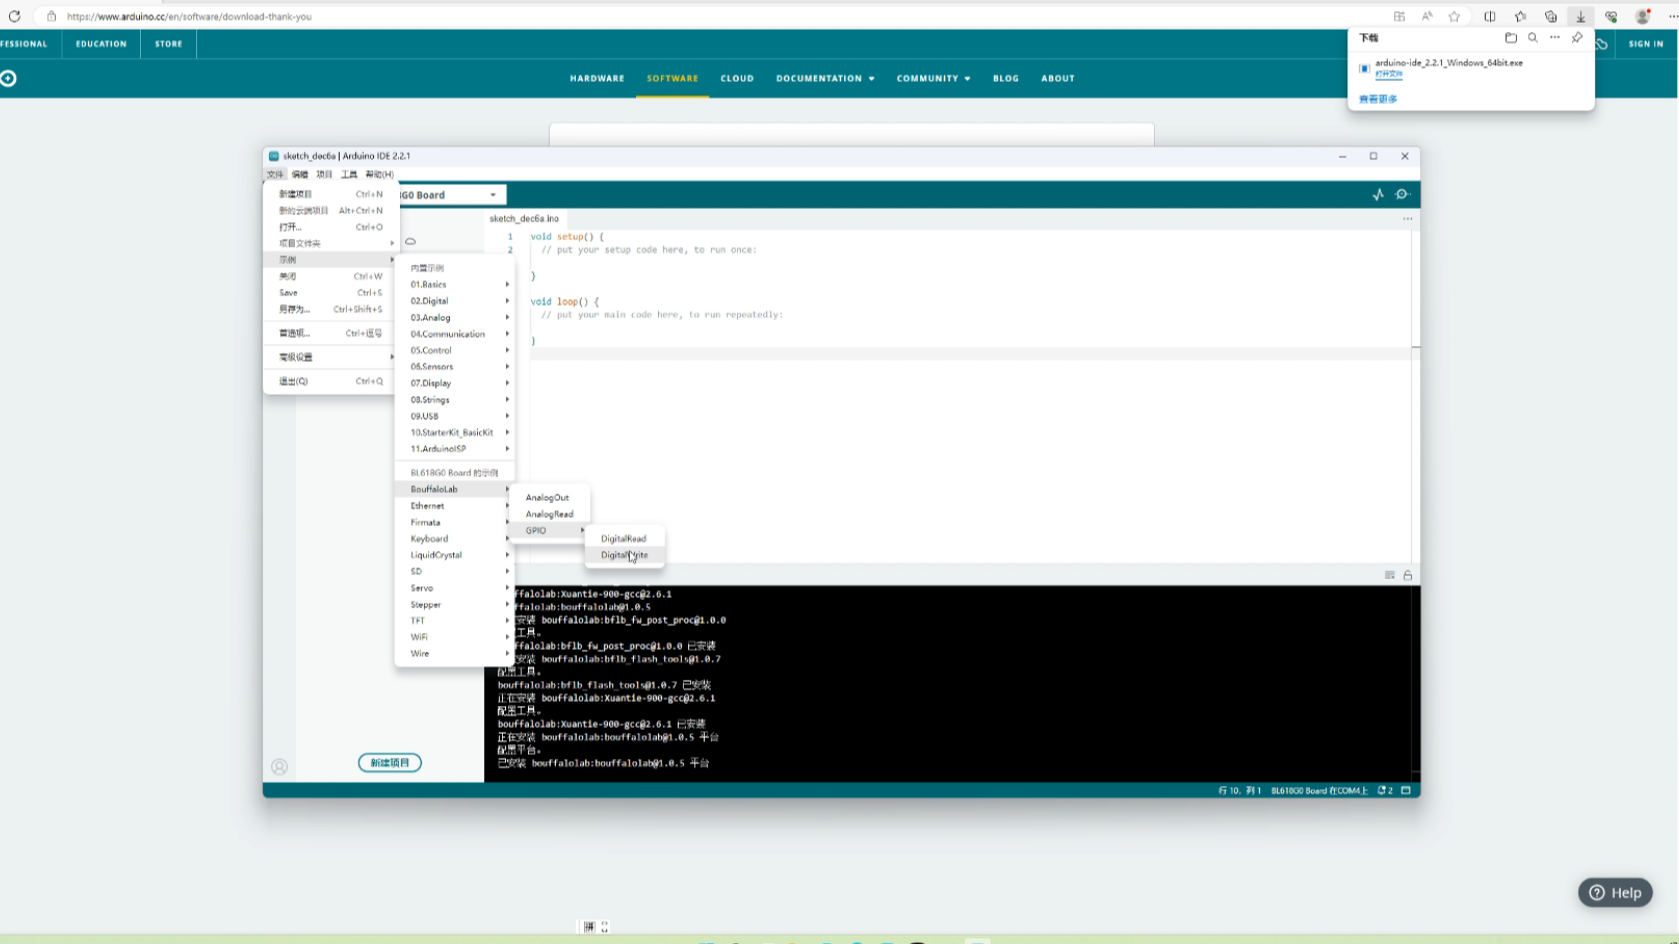
Task: Click the Help button at bottom right
Action: pos(1615,893)
